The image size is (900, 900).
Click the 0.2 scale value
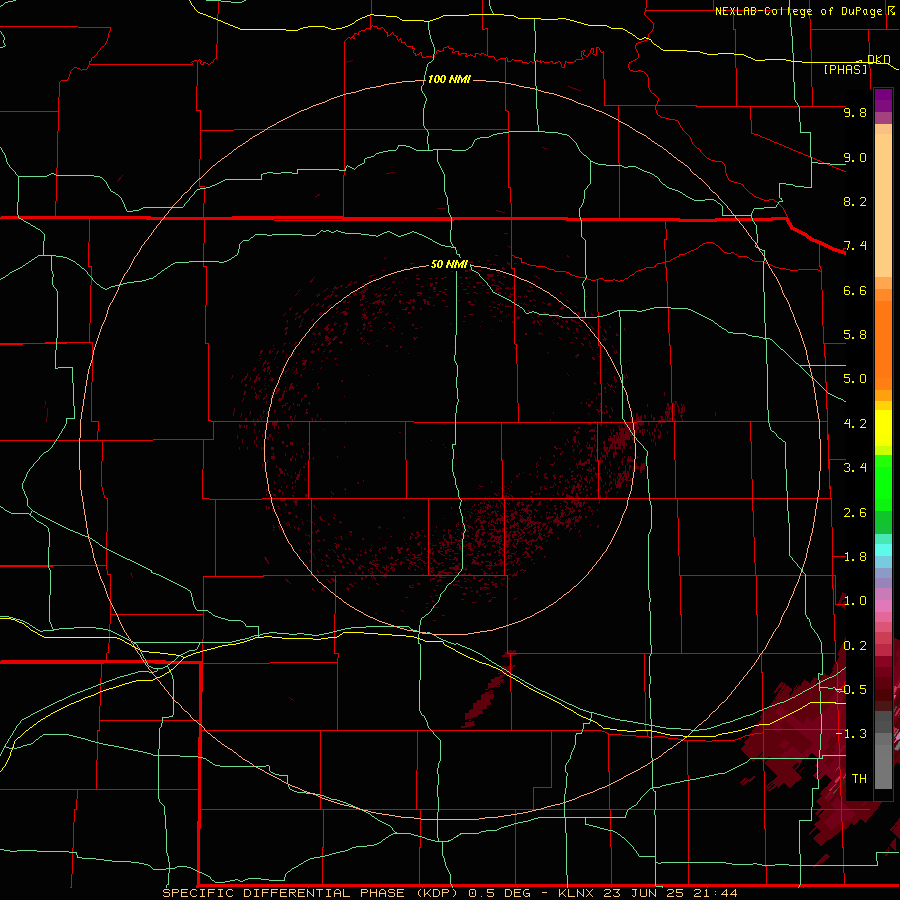tap(855, 646)
